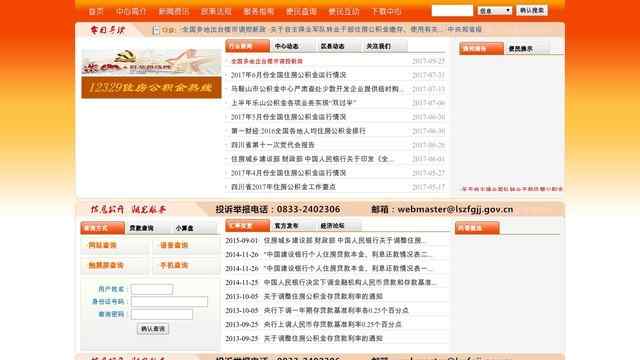Viewport: 640px width, 360px height.
Task: Open the 2013-09-25 关于调整住房公积金存贷款利率 notice
Action: pos(323,338)
